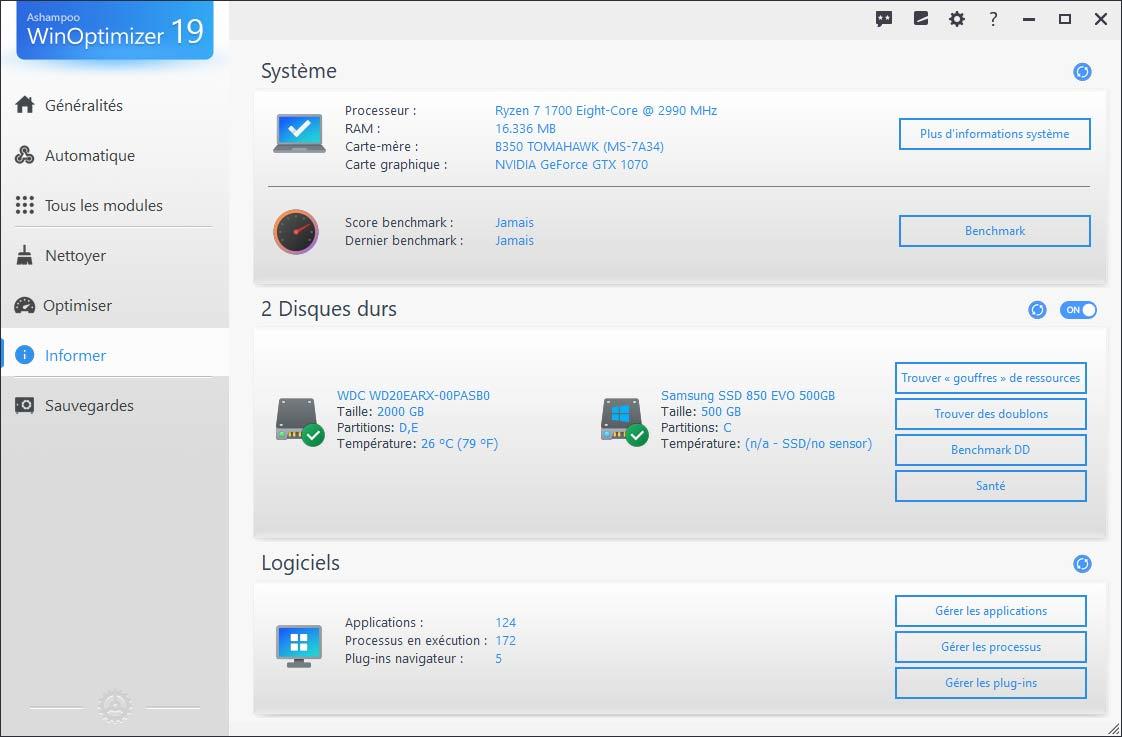Image resolution: width=1122 pixels, height=737 pixels.
Task: Open help question mark icon
Action: point(993,19)
